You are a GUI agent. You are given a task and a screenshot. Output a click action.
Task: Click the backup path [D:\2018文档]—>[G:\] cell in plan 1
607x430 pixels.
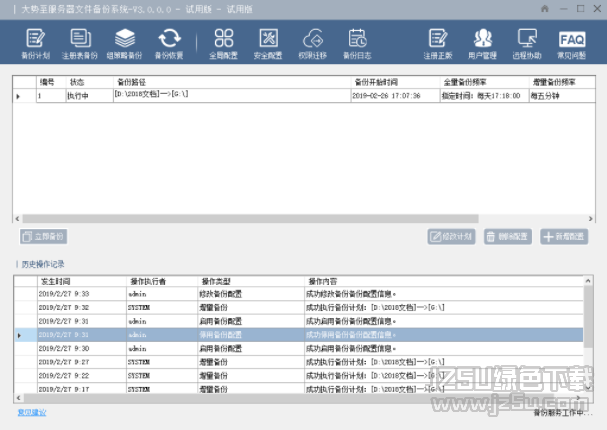(232, 96)
